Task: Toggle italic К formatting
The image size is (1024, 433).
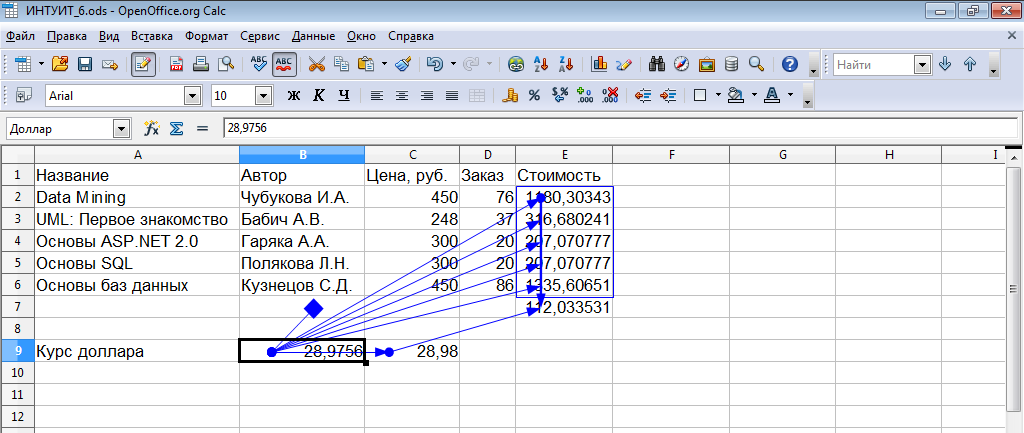Action: click(319, 95)
